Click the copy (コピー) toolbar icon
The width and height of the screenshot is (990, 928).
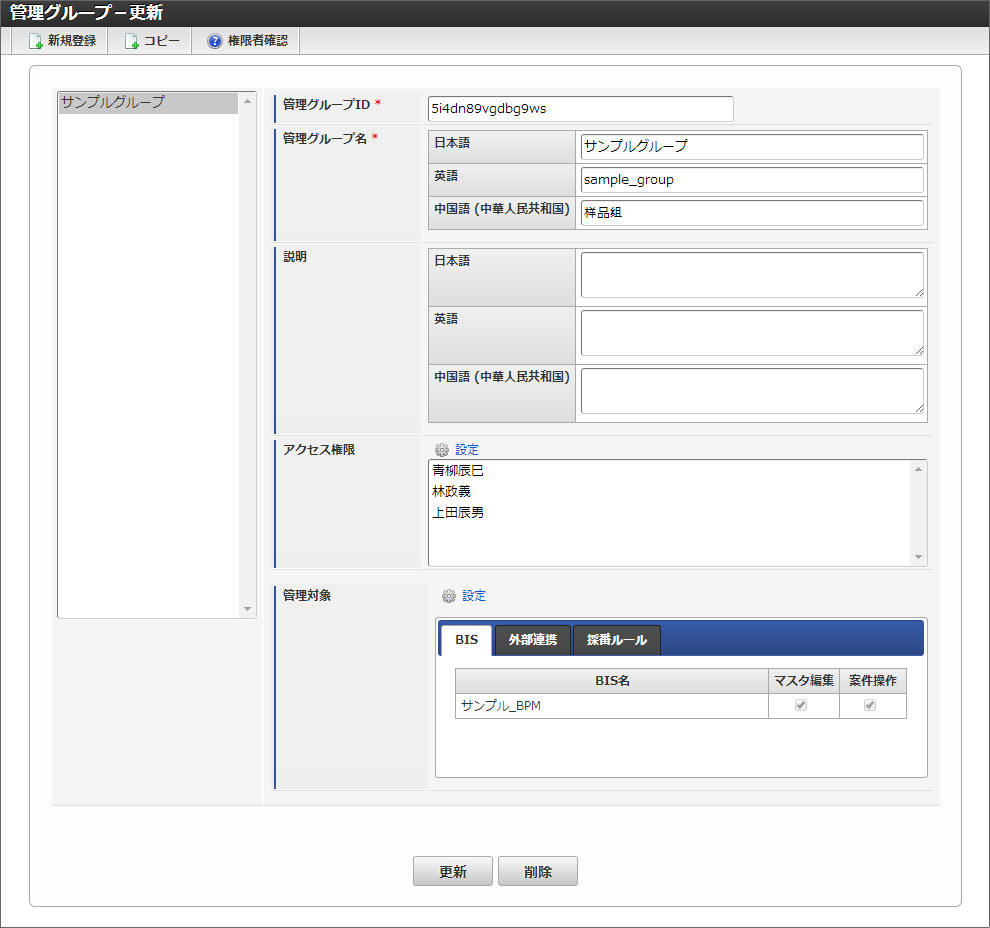pos(132,41)
